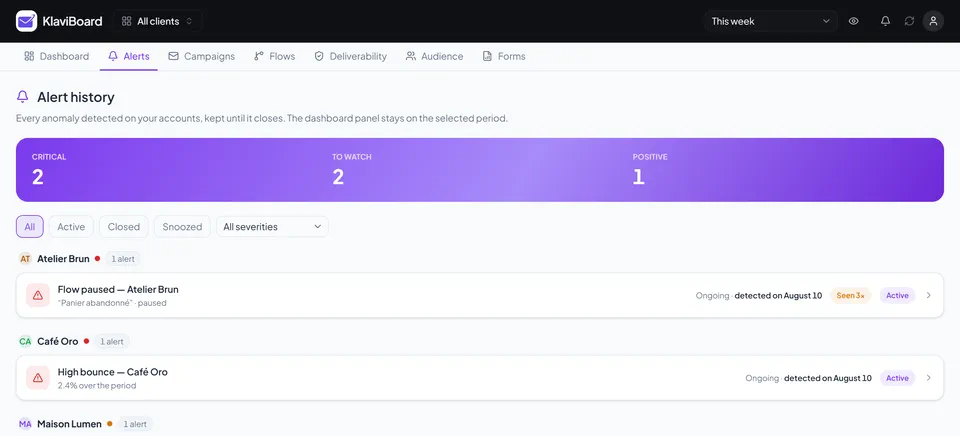Expand the Flow paused alert chevron
960x436 pixels.
[929, 295]
